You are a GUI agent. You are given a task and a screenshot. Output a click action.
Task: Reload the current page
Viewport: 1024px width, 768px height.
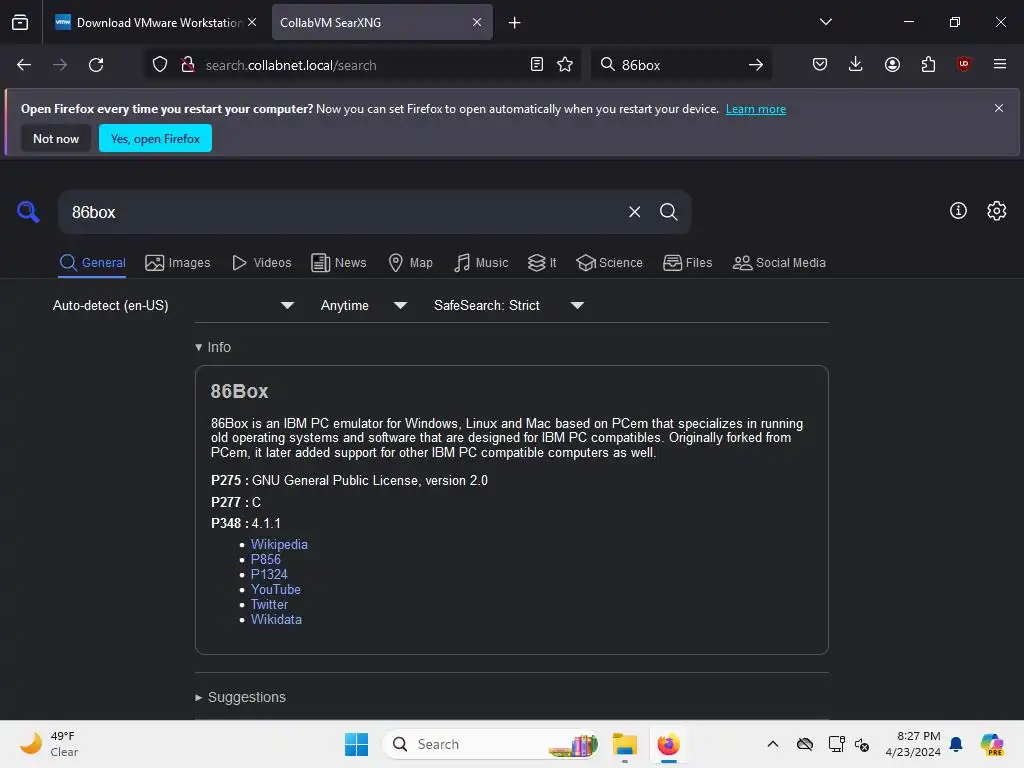tap(96, 65)
